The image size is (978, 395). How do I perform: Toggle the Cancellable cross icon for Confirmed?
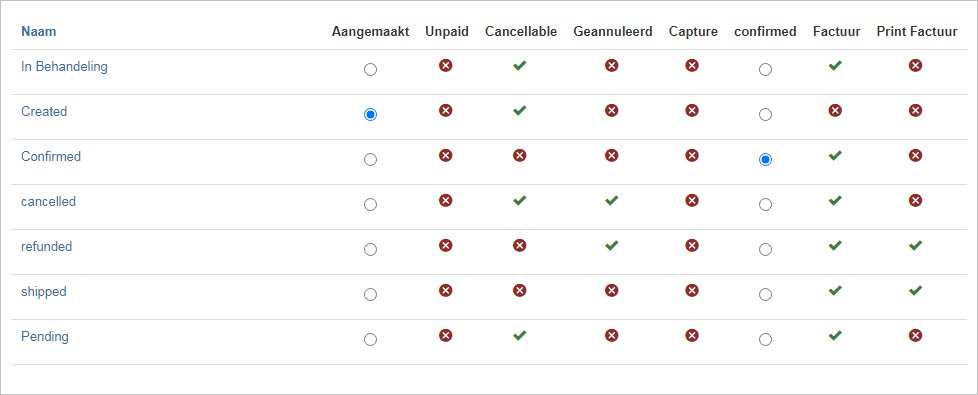point(520,155)
